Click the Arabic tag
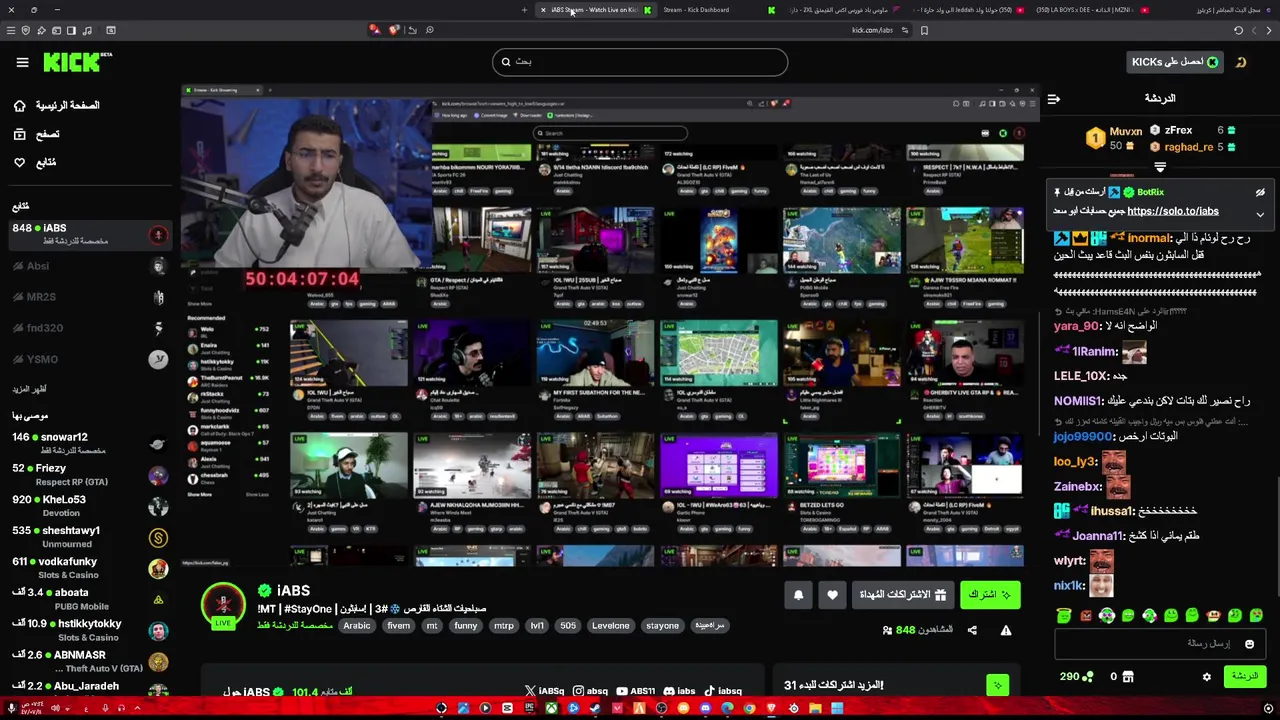This screenshot has height=720, width=1280. 357,626
